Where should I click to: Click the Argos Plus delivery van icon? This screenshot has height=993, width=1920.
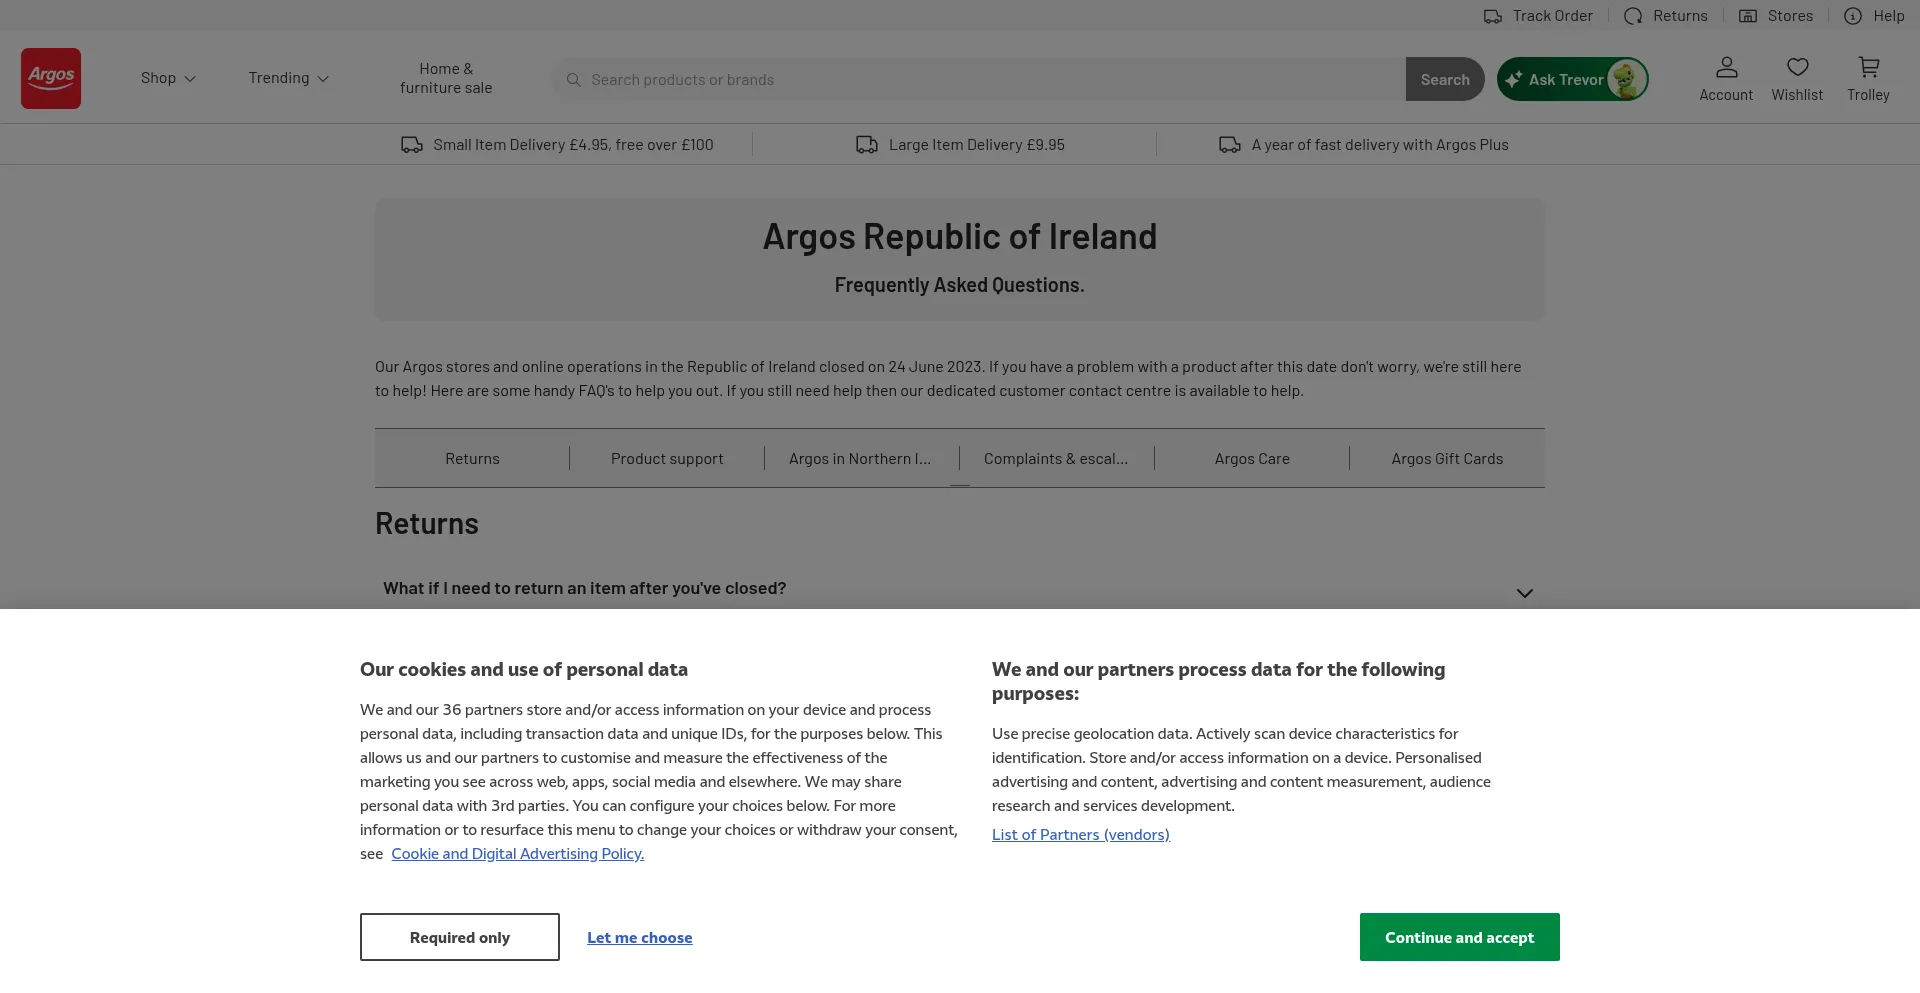tap(1230, 145)
